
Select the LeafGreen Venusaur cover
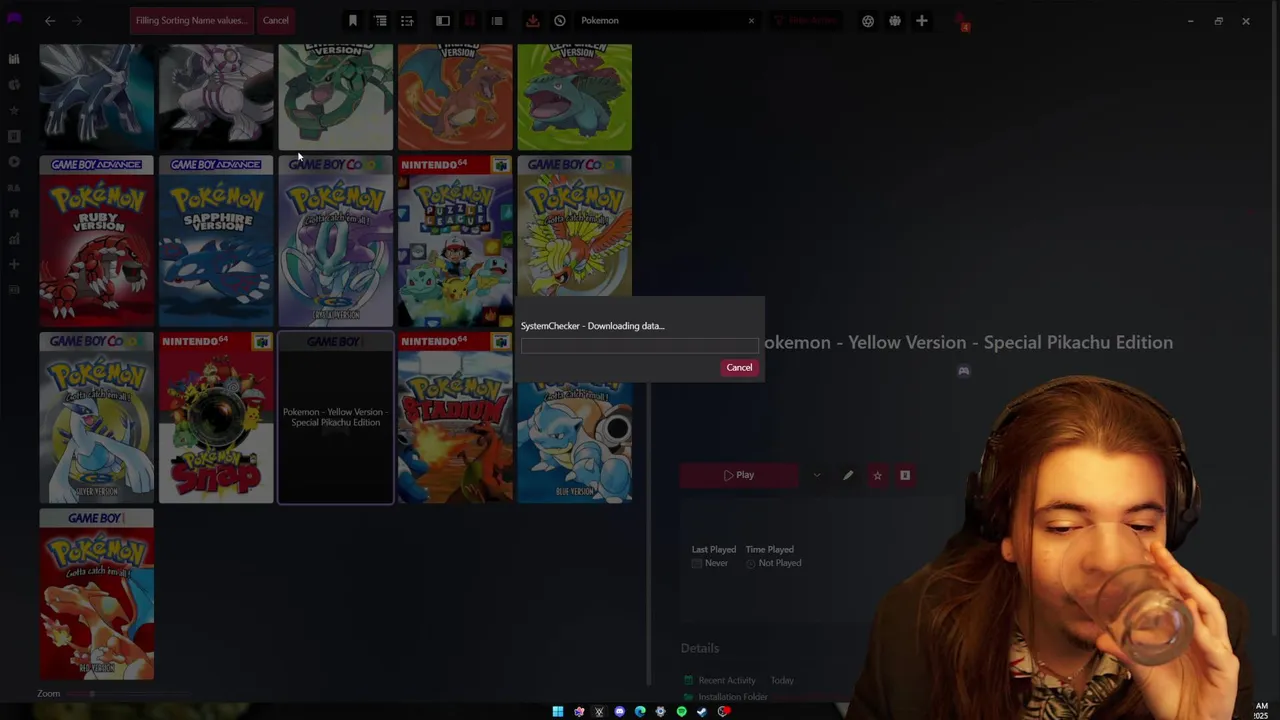tap(575, 97)
